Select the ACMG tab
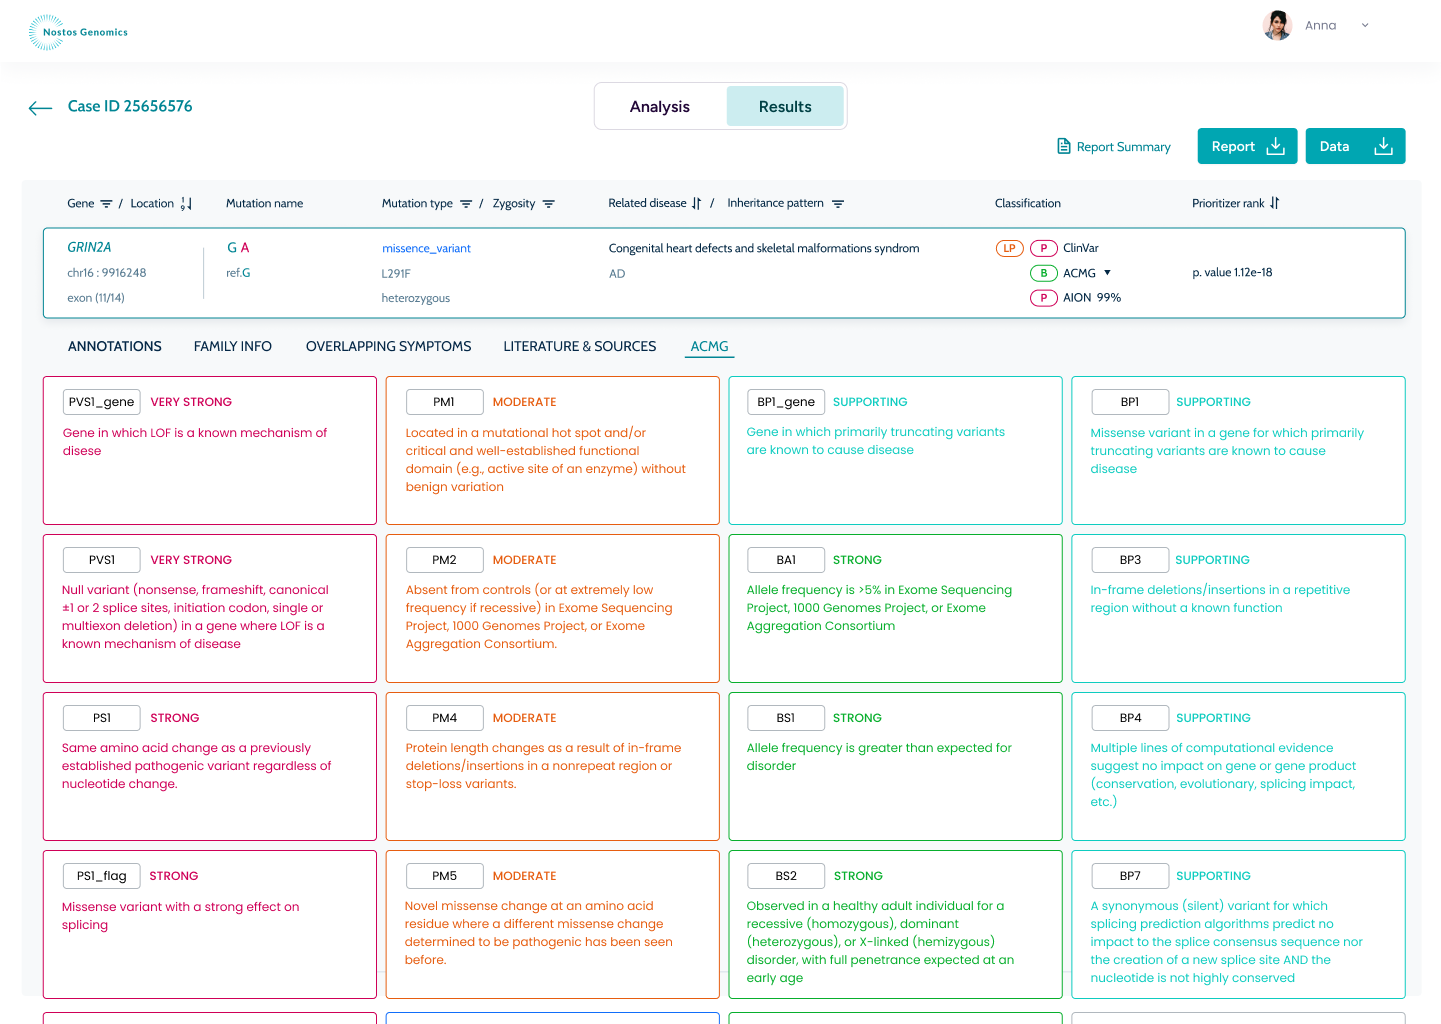1441x1024 pixels. click(x=709, y=346)
